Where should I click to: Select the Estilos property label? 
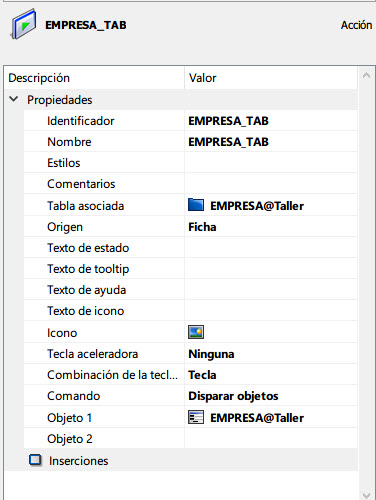64,163
